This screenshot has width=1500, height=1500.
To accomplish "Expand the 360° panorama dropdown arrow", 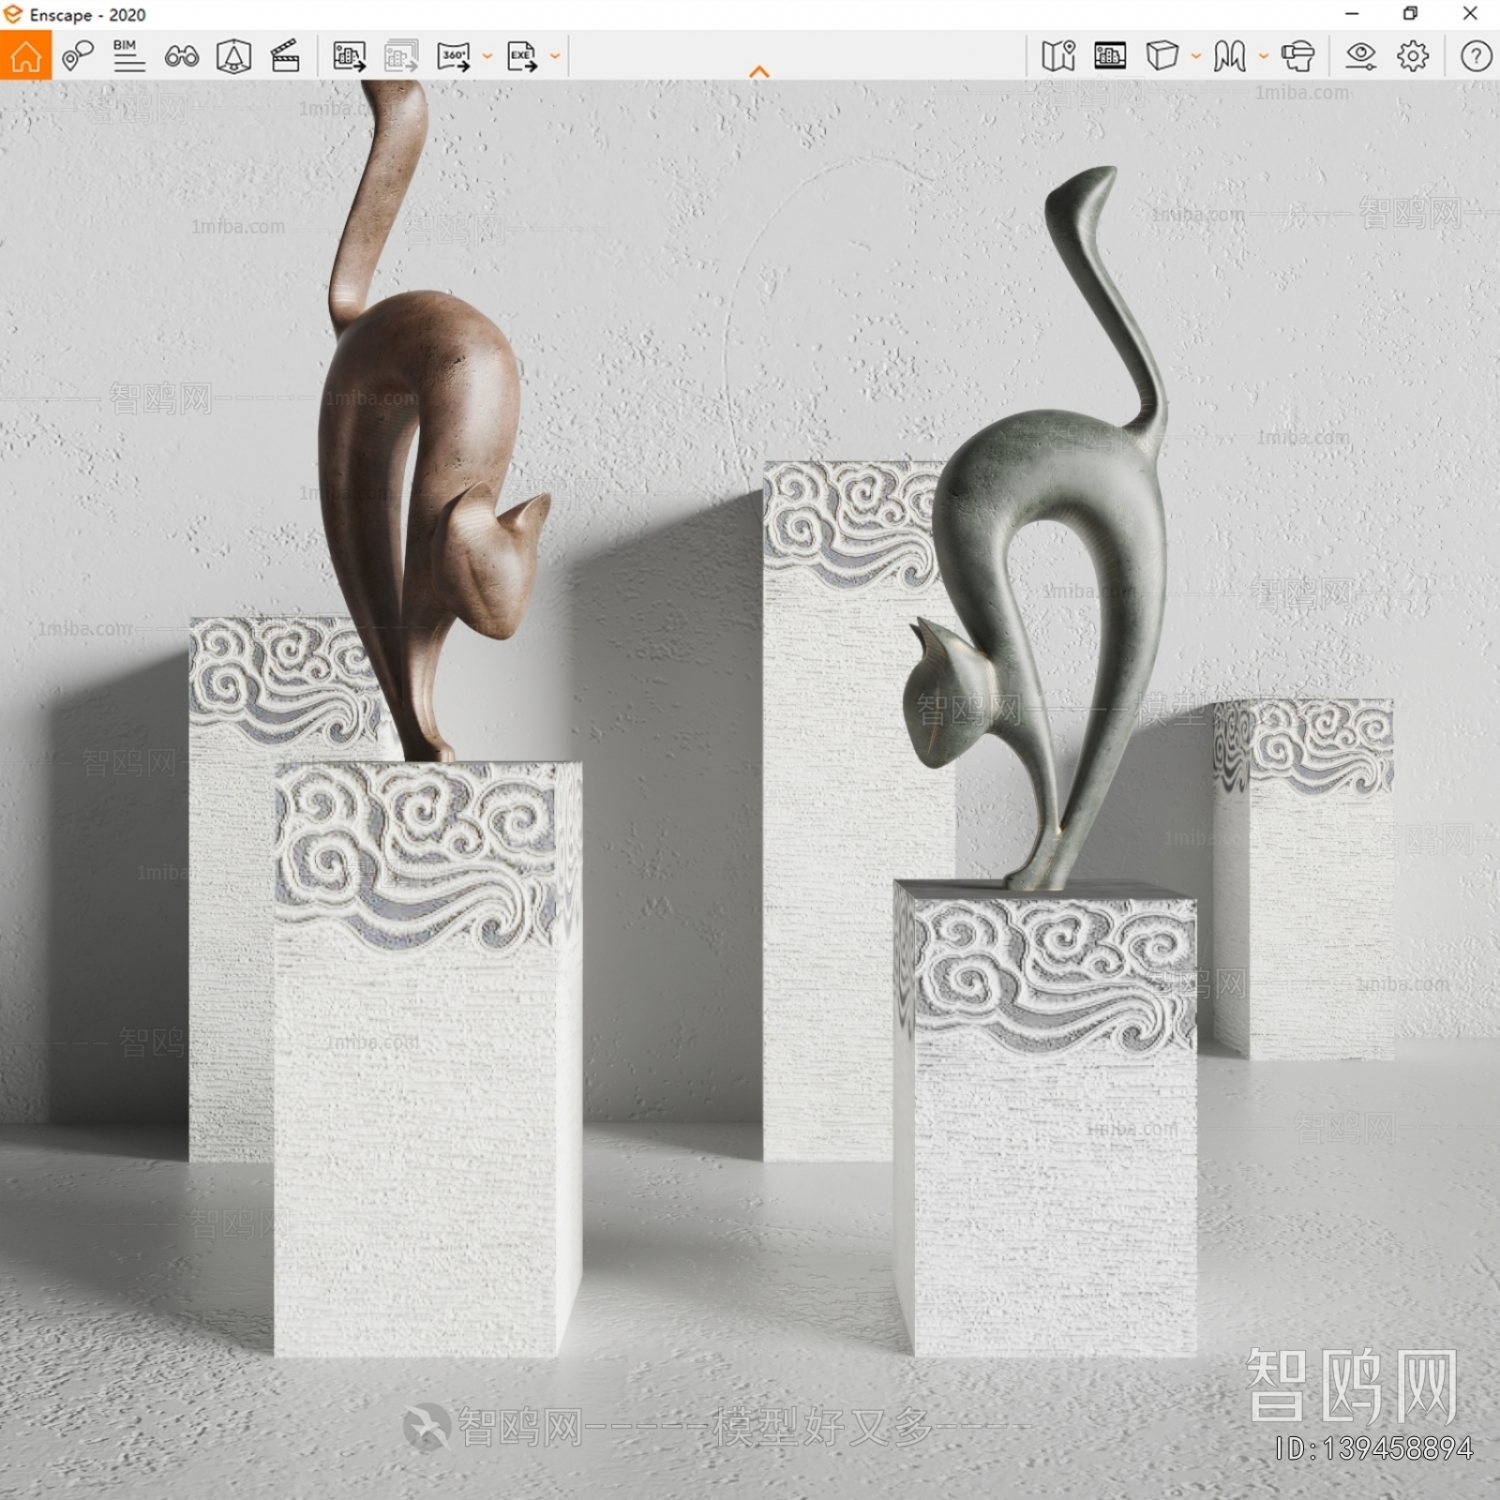I will [x=487, y=56].
